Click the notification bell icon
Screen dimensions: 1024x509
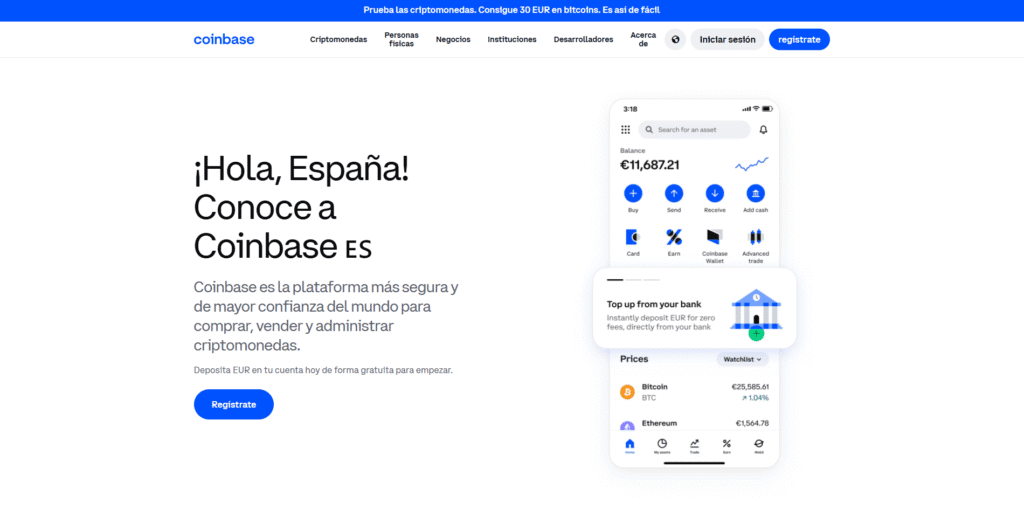pyautogui.click(x=764, y=130)
